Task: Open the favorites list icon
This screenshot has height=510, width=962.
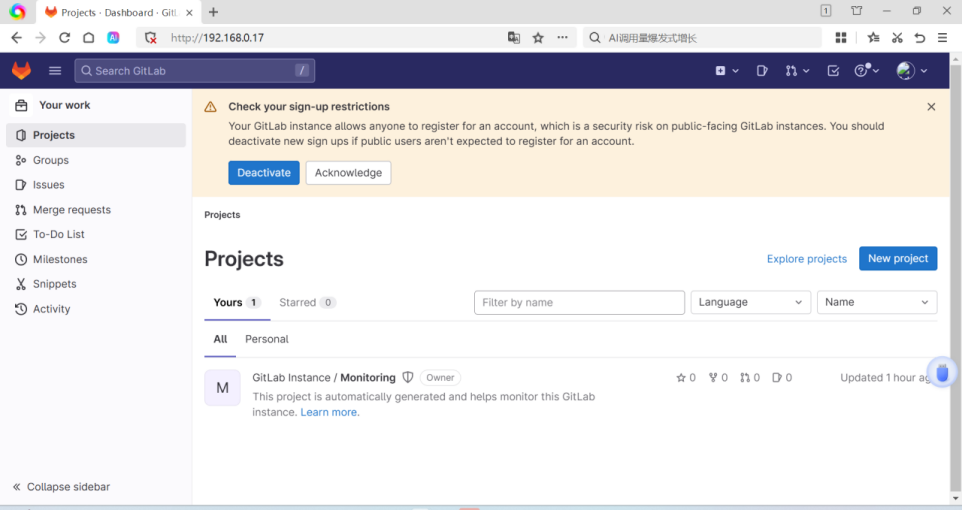Action: [874, 38]
